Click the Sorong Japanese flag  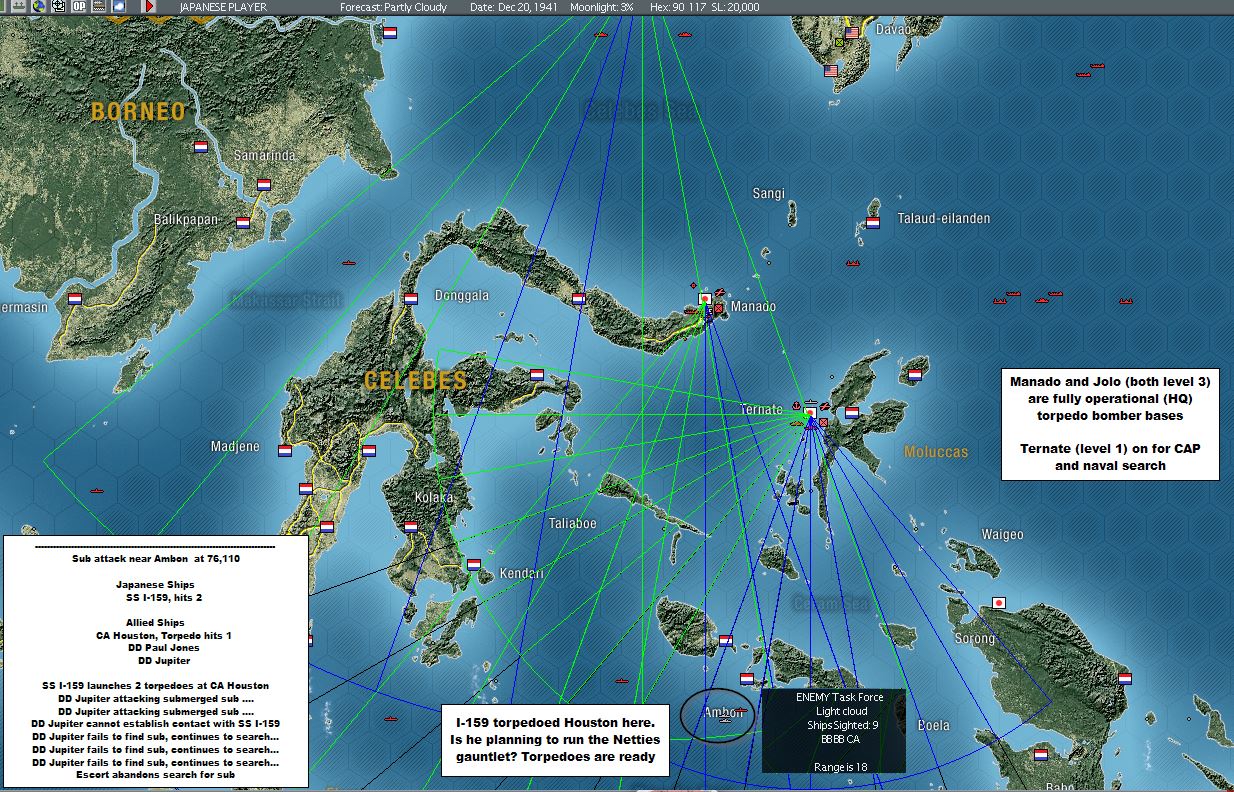click(x=997, y=603)
